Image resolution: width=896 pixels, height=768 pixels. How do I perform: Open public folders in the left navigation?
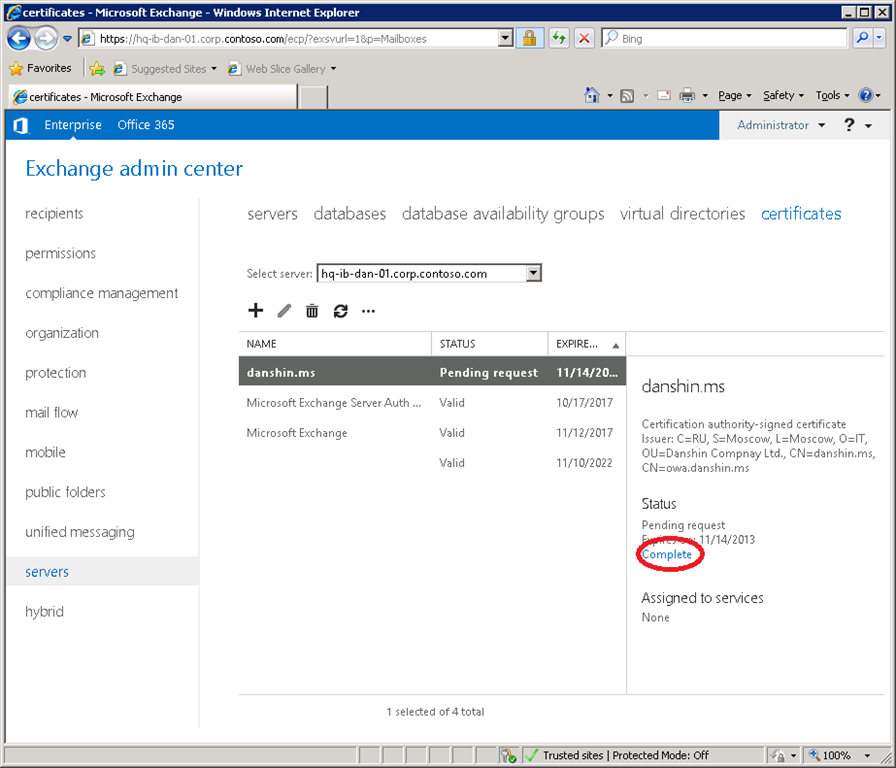click(x=65, y=492)
